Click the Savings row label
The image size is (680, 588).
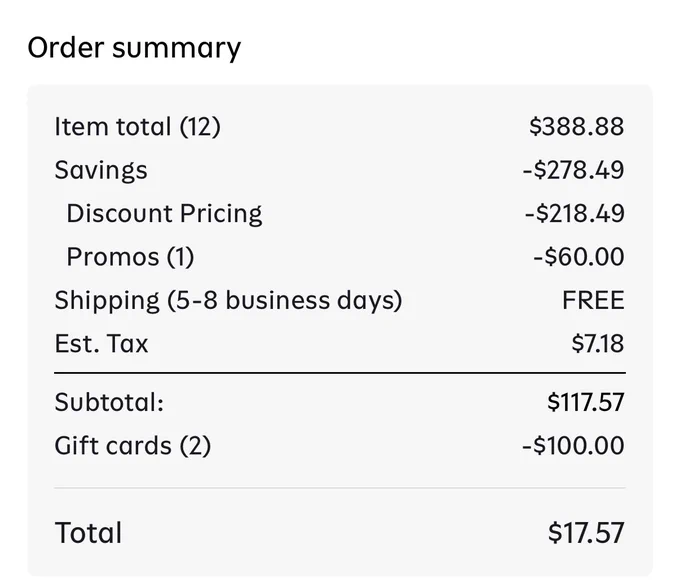[x=101, y=170]
